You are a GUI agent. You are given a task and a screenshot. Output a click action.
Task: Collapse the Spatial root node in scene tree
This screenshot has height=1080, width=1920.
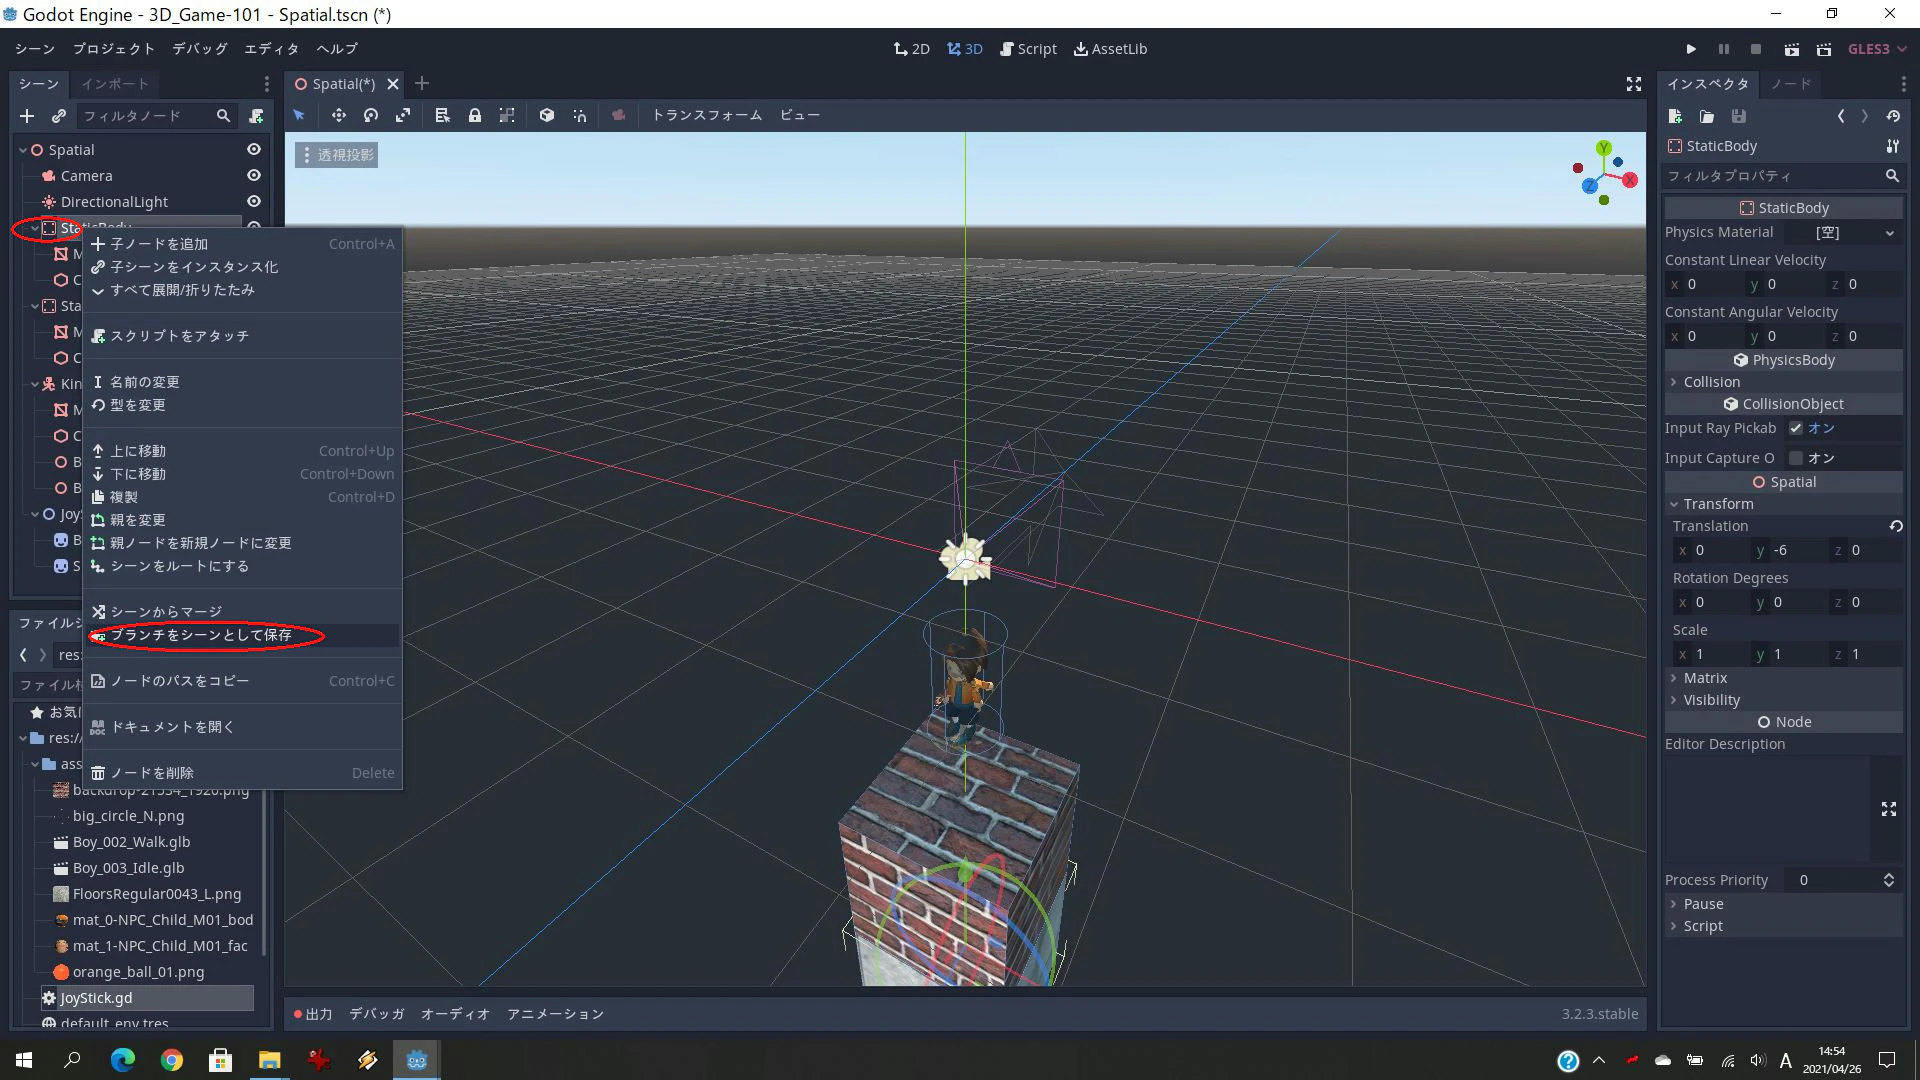tap(23, 150)
